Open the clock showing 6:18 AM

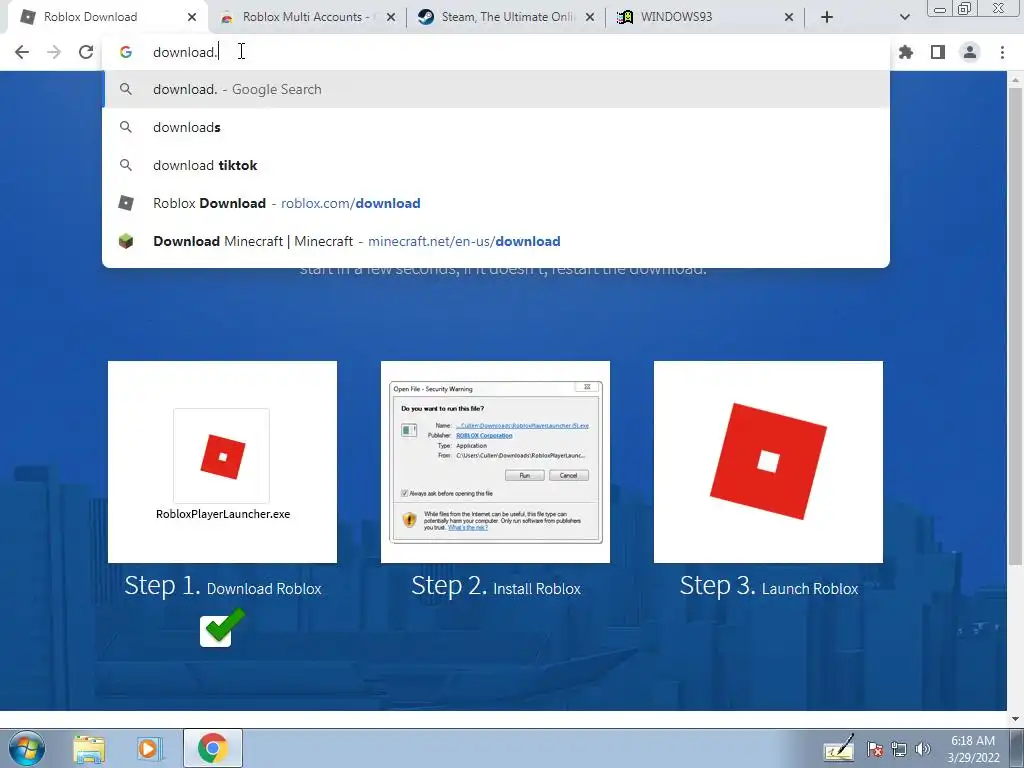click(x=973, y=749)
